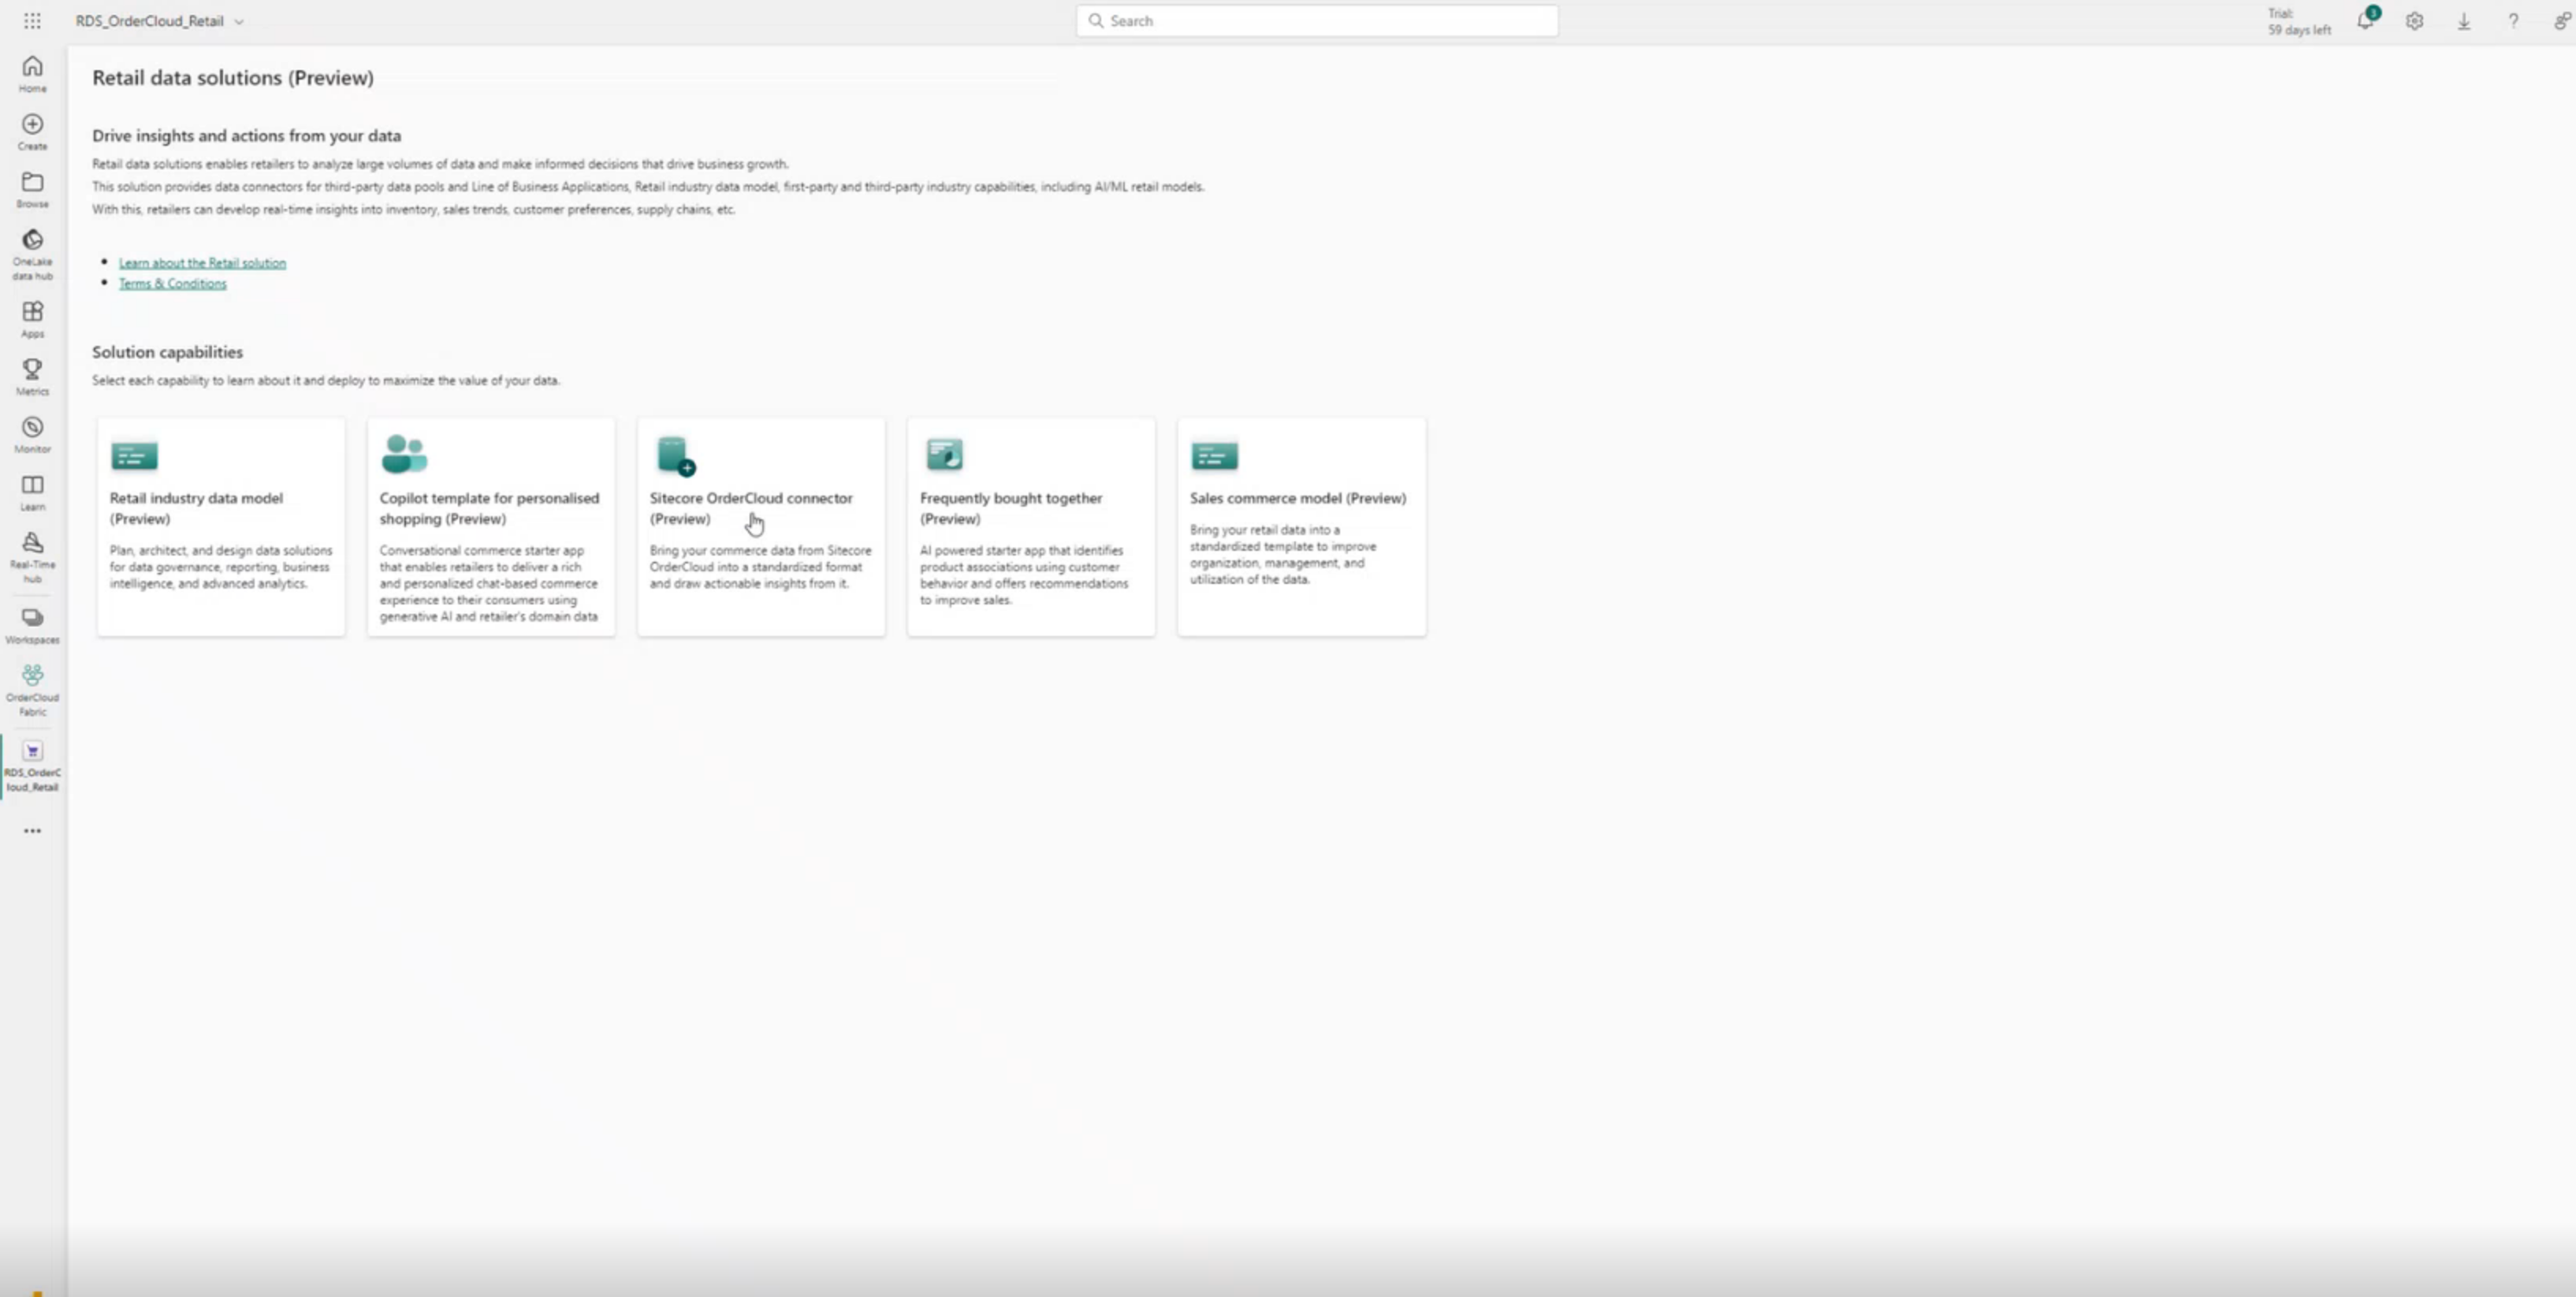Image resolution: width=2576 pixels, height=1297 pixels.
Task: Open Metrics trophy icon
Action: point(33,377)
